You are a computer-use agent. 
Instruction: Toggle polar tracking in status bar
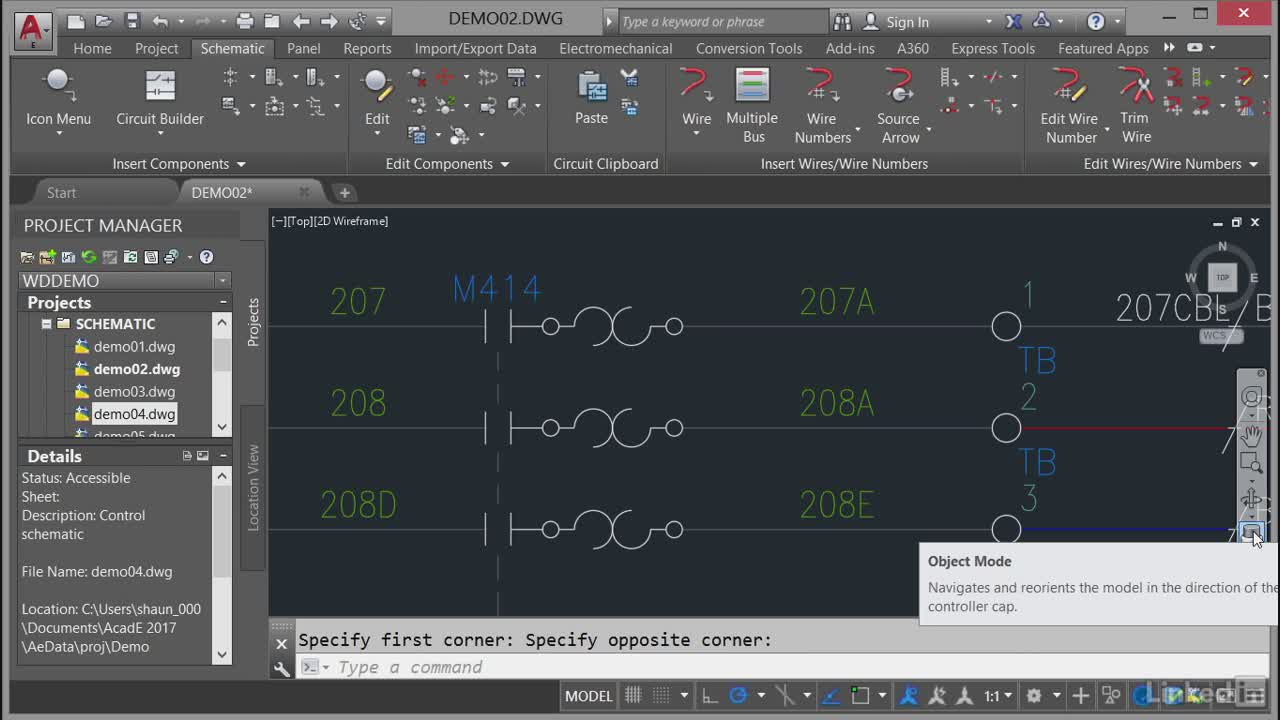739,695
